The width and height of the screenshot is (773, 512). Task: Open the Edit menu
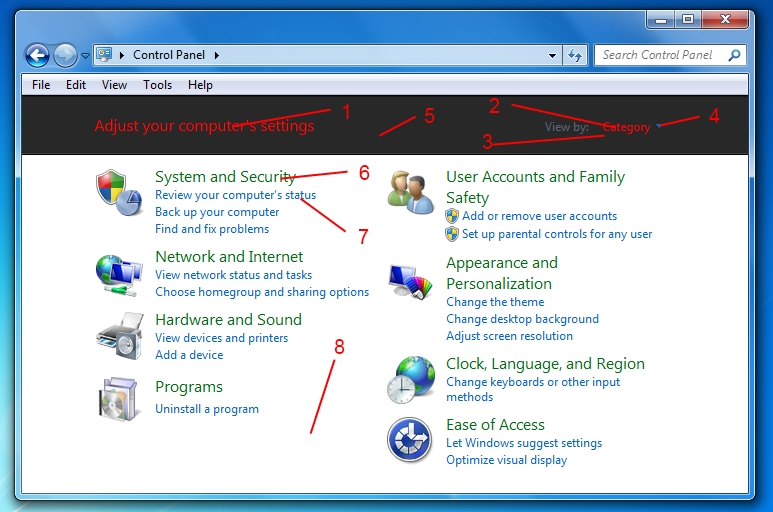(x=76, y=85)
